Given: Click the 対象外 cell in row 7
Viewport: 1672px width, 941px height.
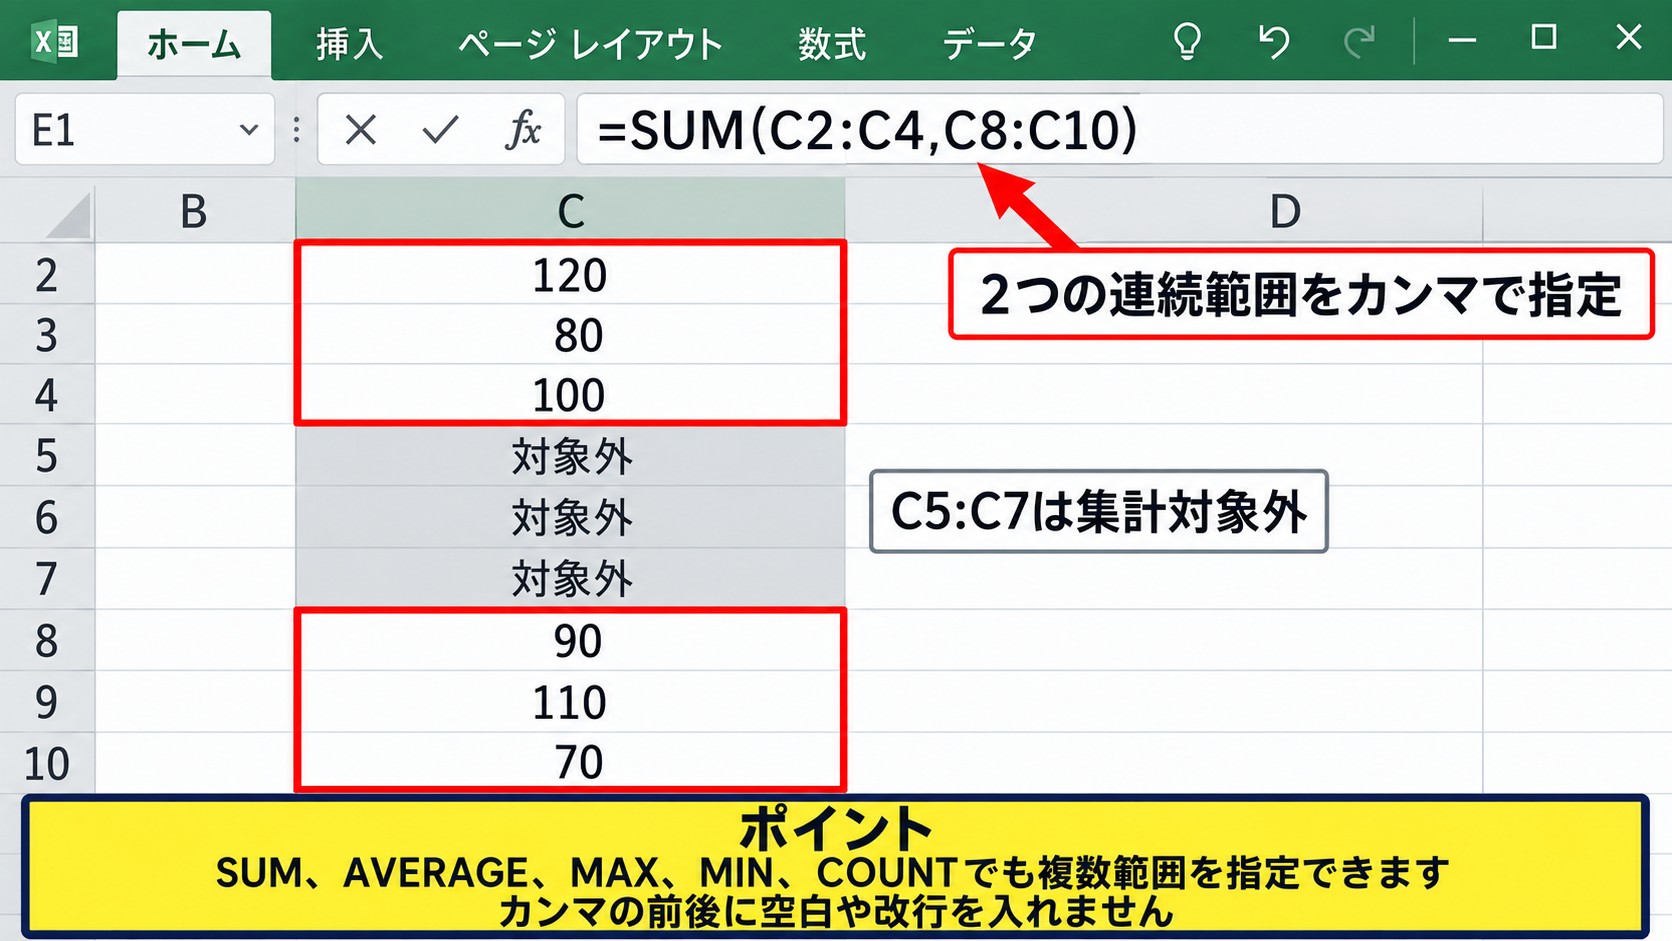Looking at the screenshot, I should tap(570, 578).
